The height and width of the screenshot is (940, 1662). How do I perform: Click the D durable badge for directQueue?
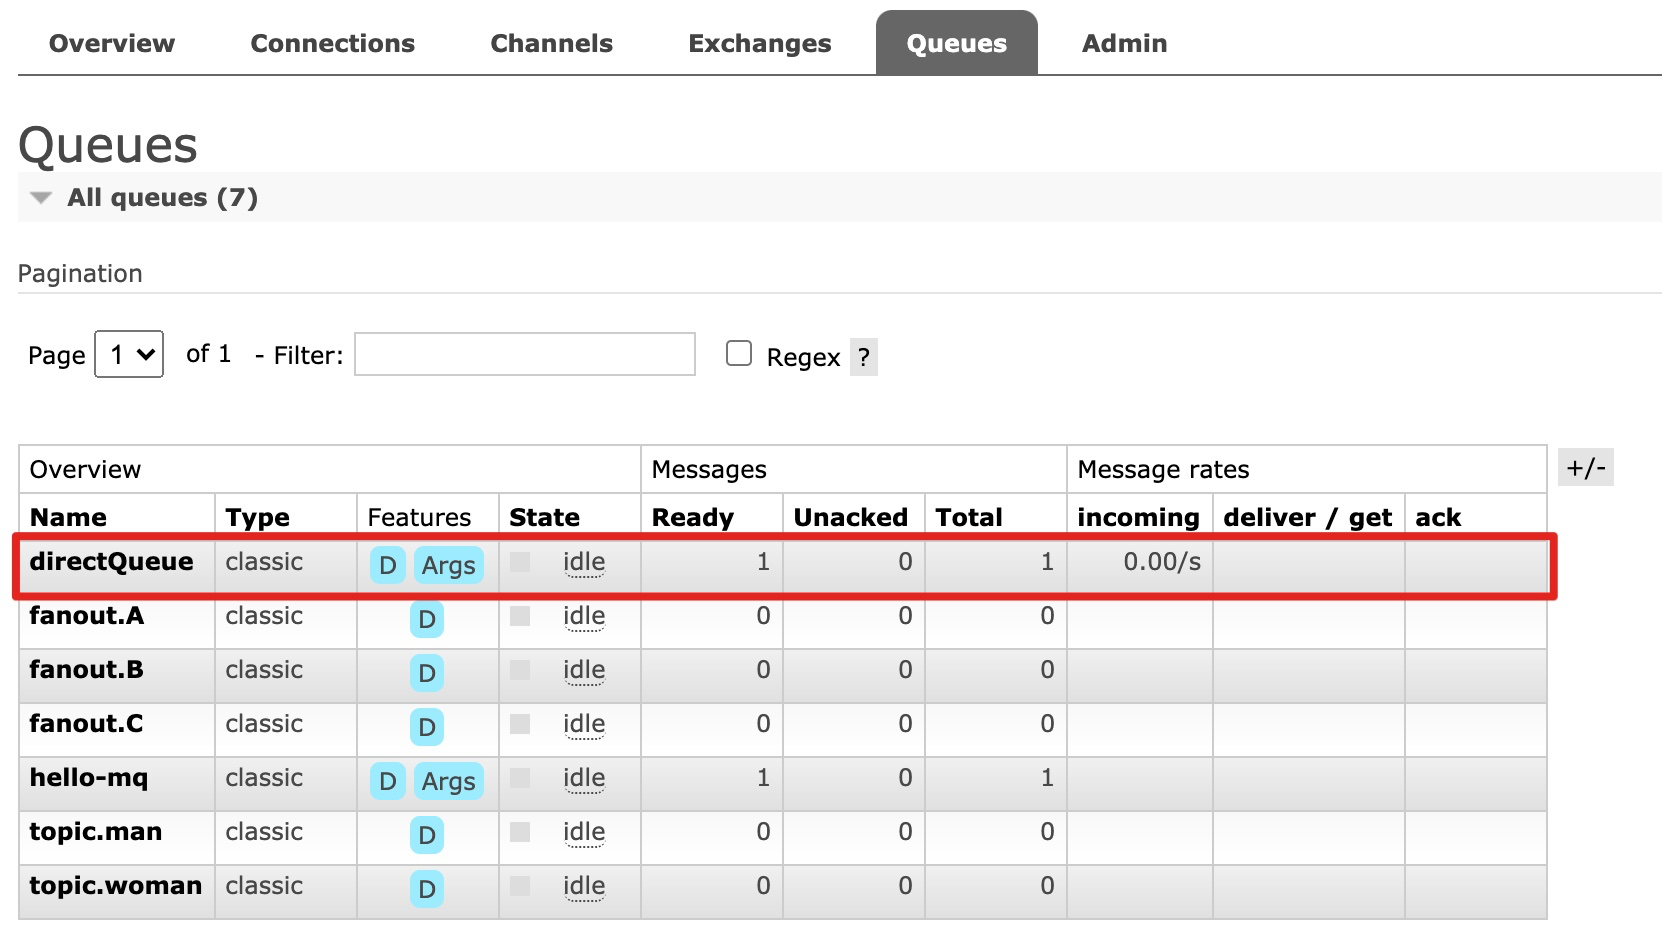[x=388, y=565]
